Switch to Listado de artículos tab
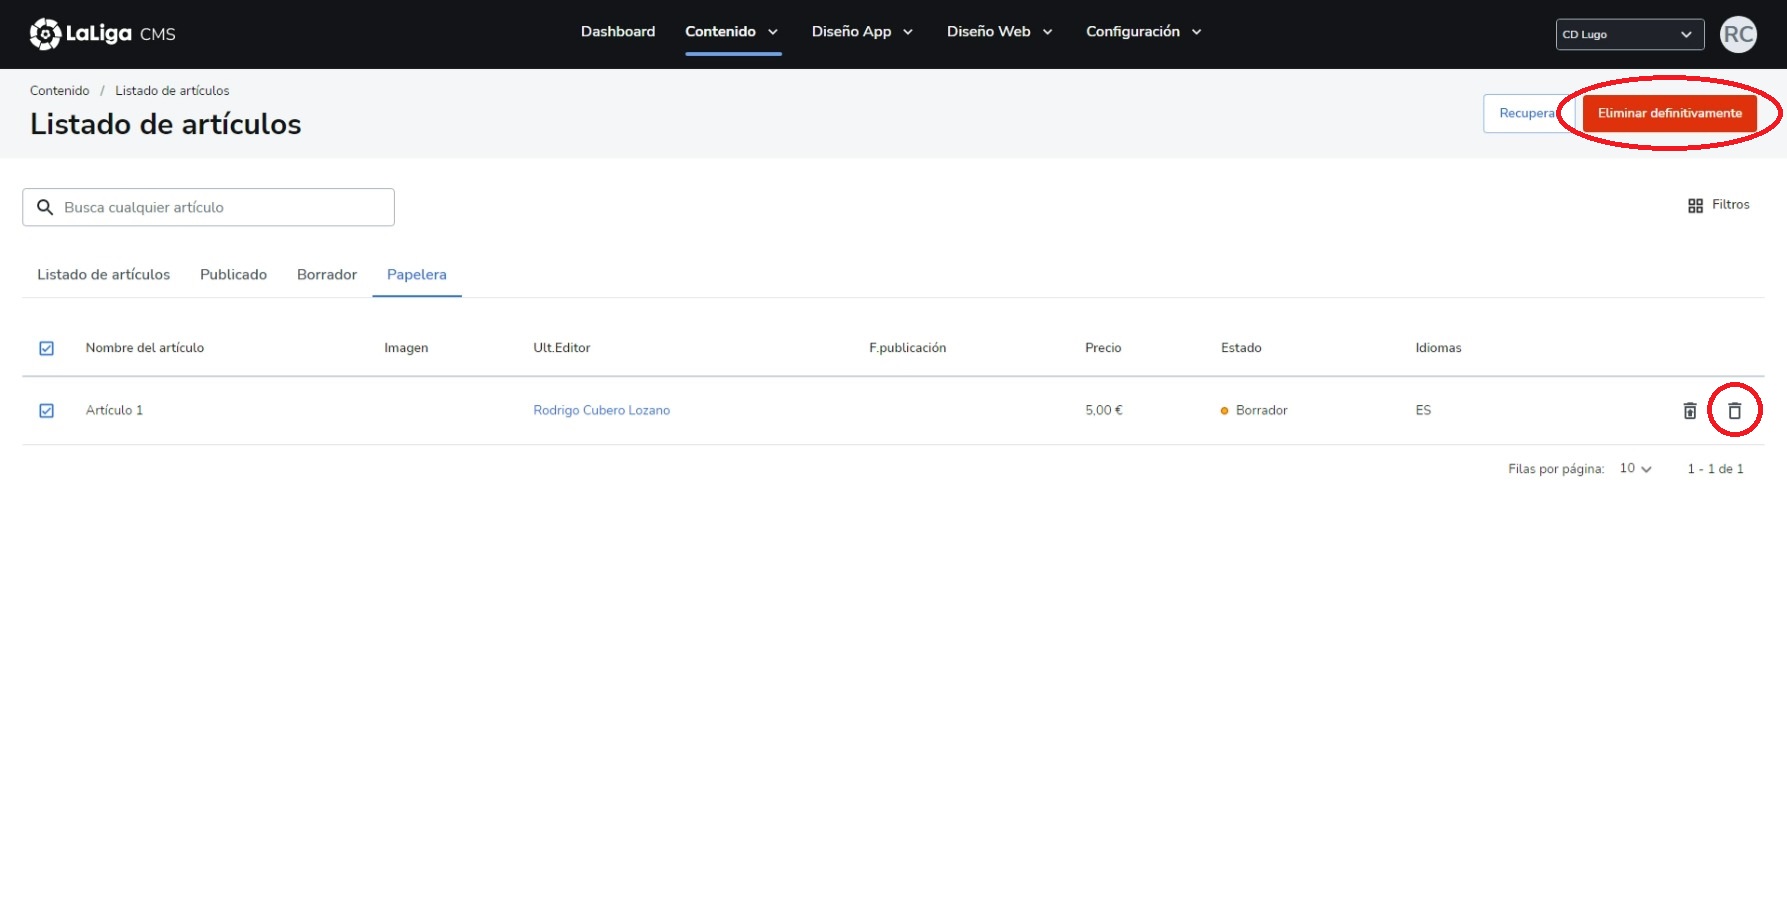The height and width of the screenshot is (902, 1787). tap(104, 275)
